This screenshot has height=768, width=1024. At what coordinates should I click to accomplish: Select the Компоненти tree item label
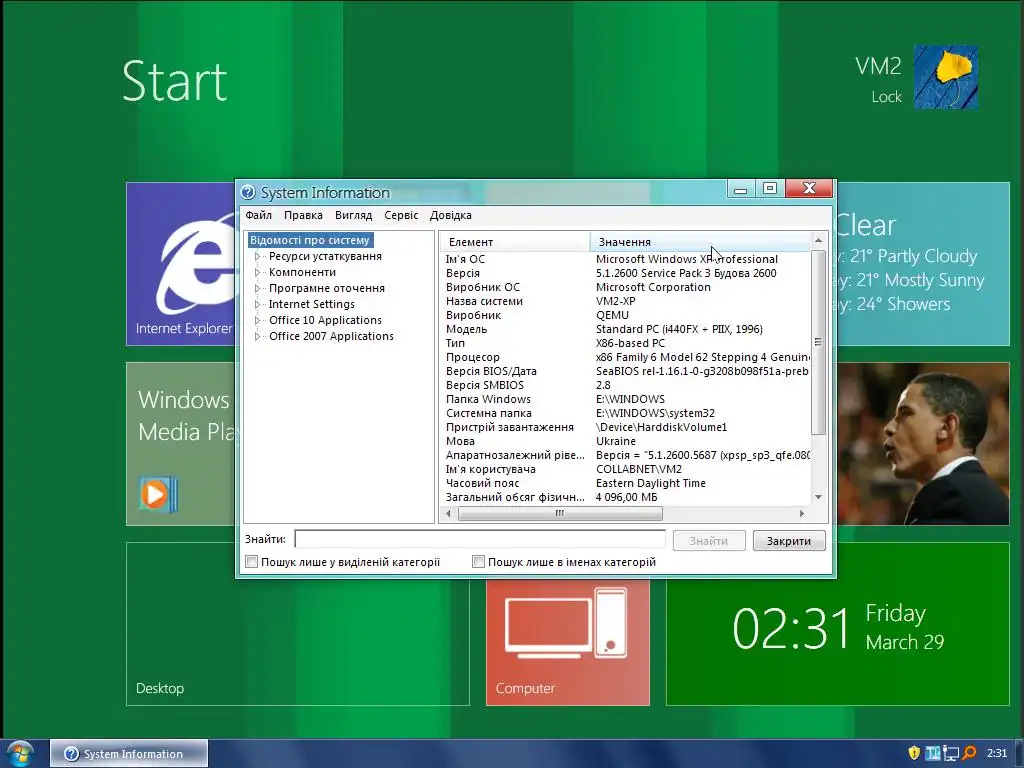click(x=302, y=272)
